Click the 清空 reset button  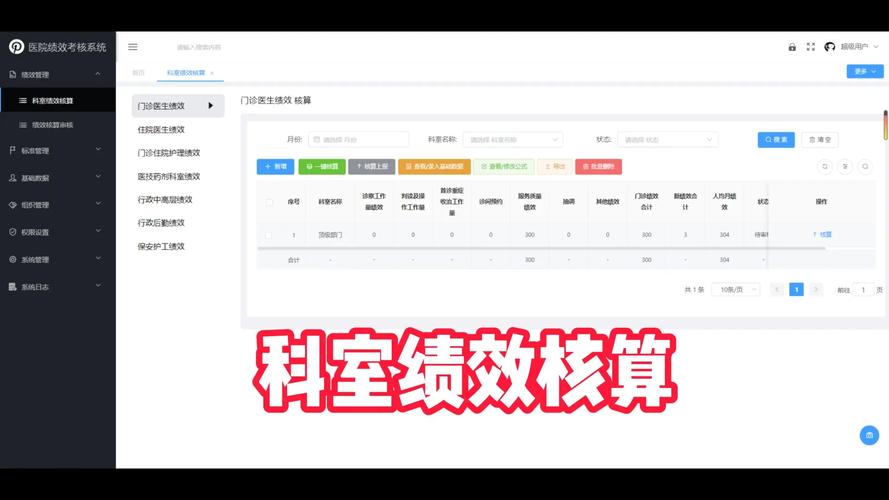point(820,139)
